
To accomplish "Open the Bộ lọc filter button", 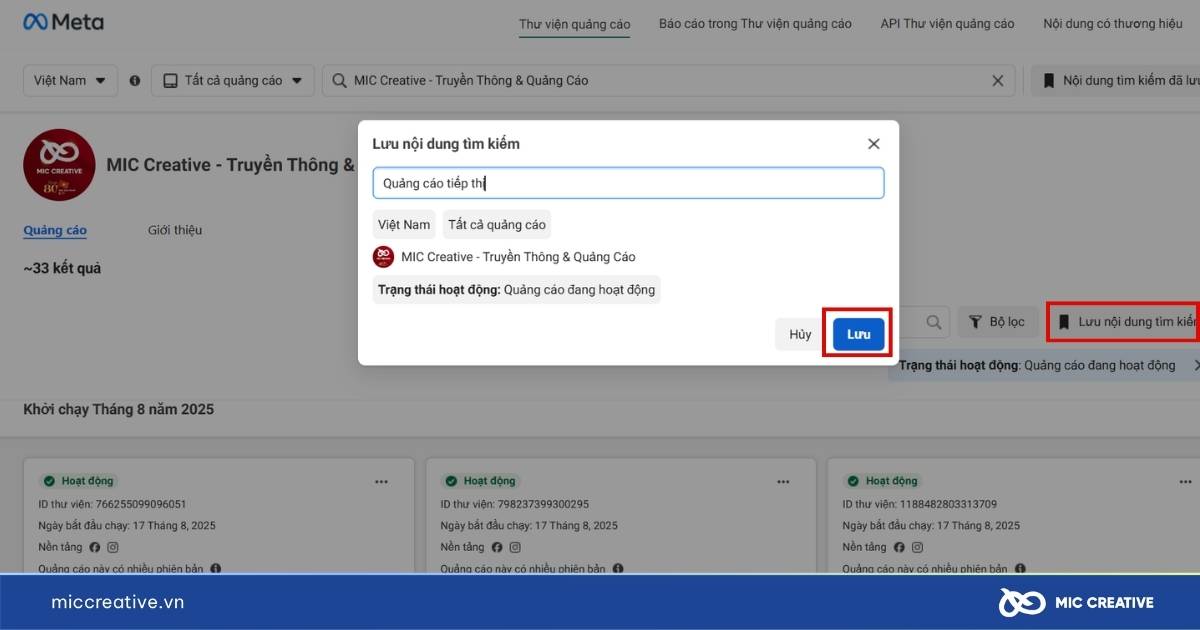I will [x=997, y=322].
